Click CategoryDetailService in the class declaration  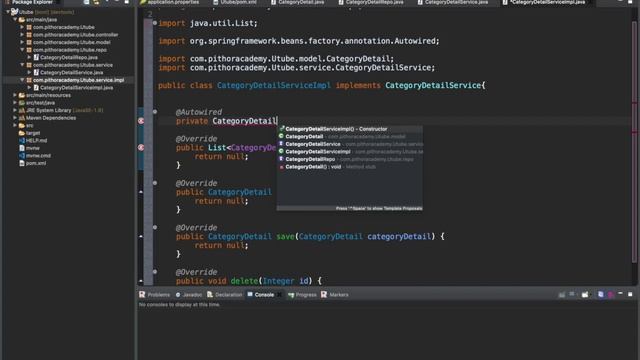click(433, 85)
